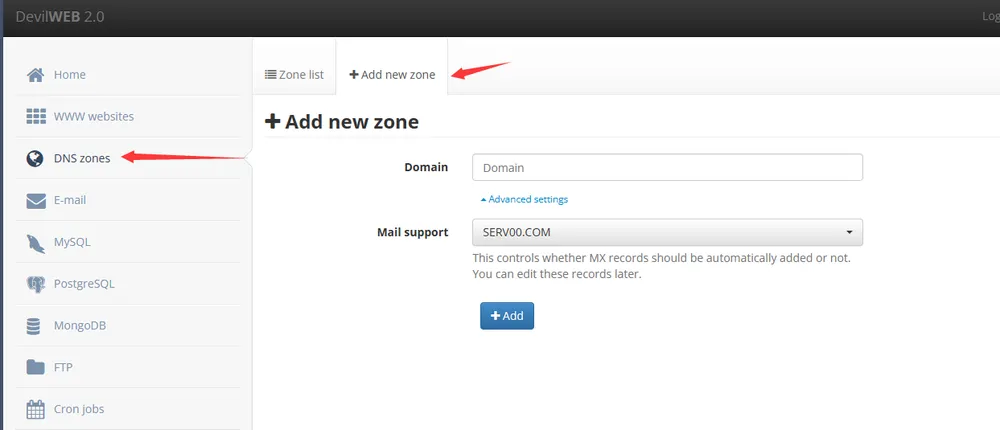
Task: Click the E-mail envelope icon
Action: [36, 200]
